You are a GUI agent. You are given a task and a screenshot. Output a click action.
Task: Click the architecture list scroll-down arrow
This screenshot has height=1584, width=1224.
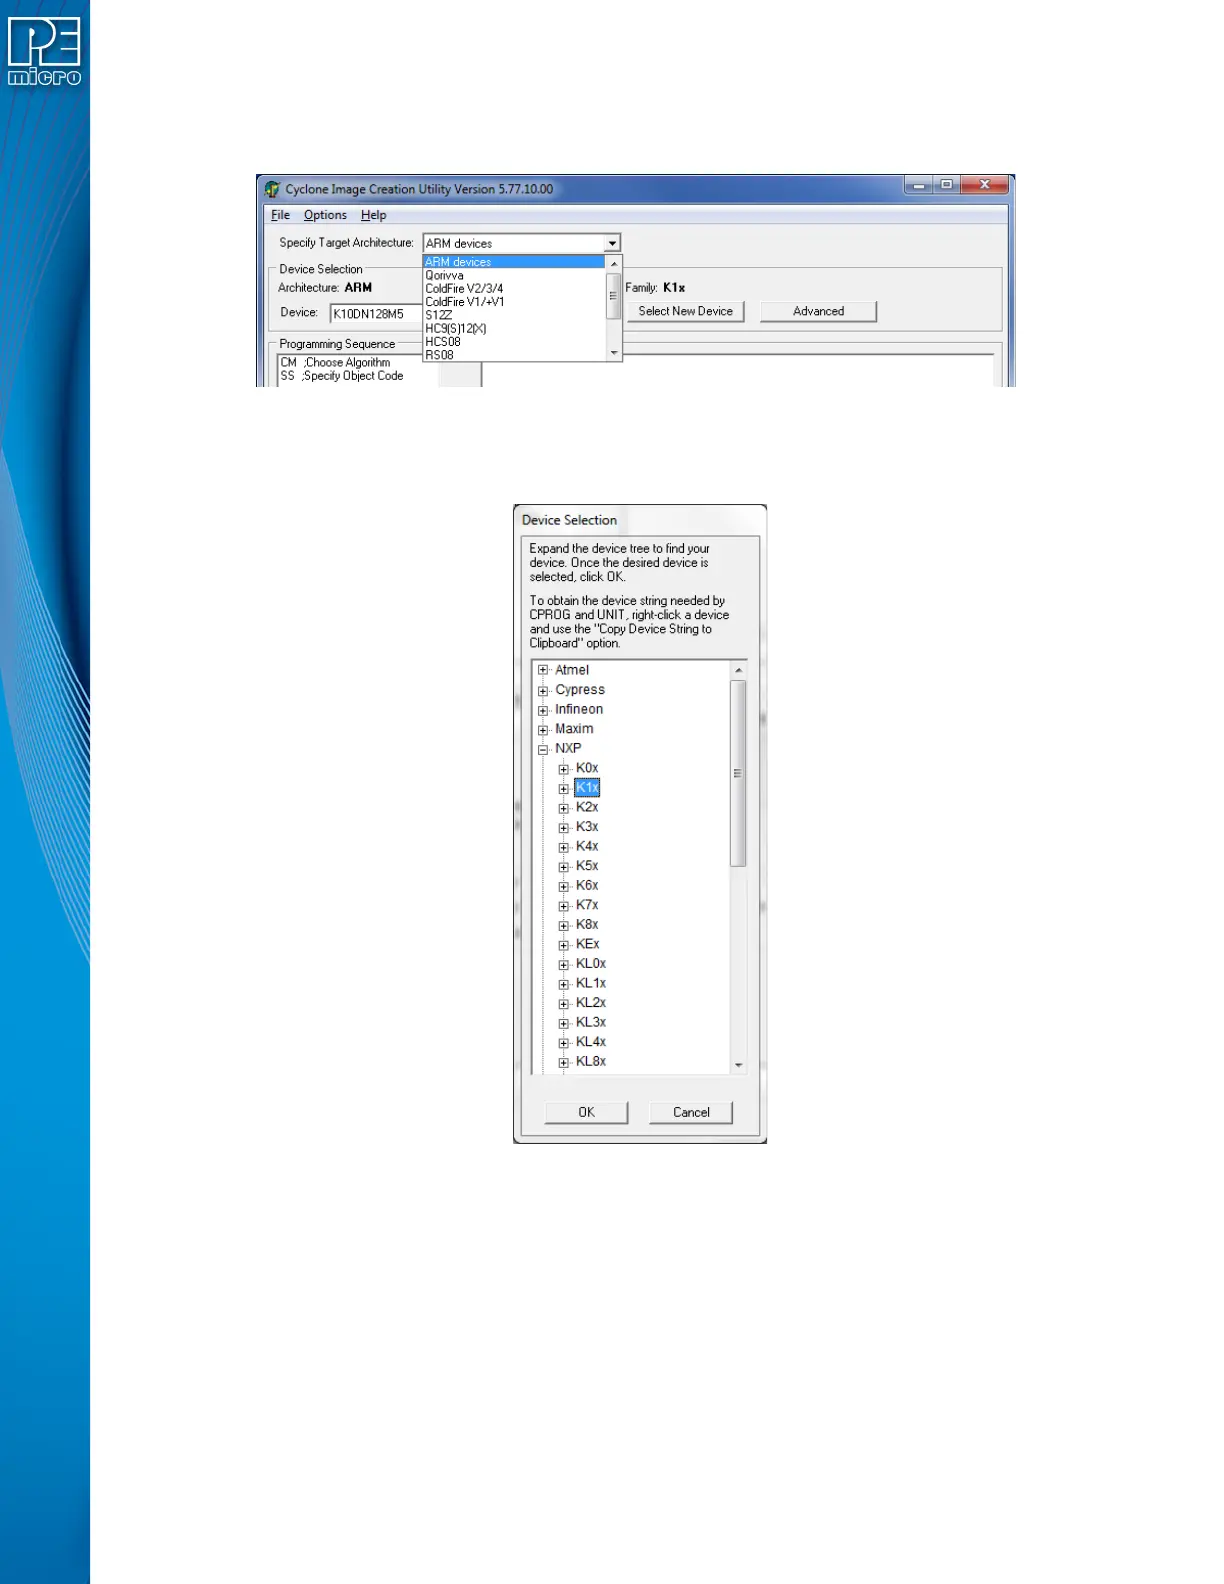(614, 353)
